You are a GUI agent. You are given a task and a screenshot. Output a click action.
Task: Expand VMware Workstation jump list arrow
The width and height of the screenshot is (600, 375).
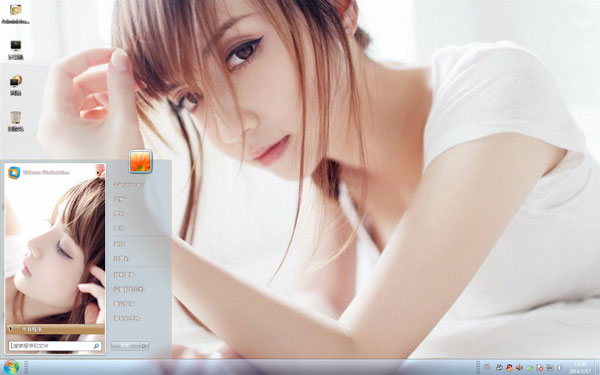click(x=98, y=173)
